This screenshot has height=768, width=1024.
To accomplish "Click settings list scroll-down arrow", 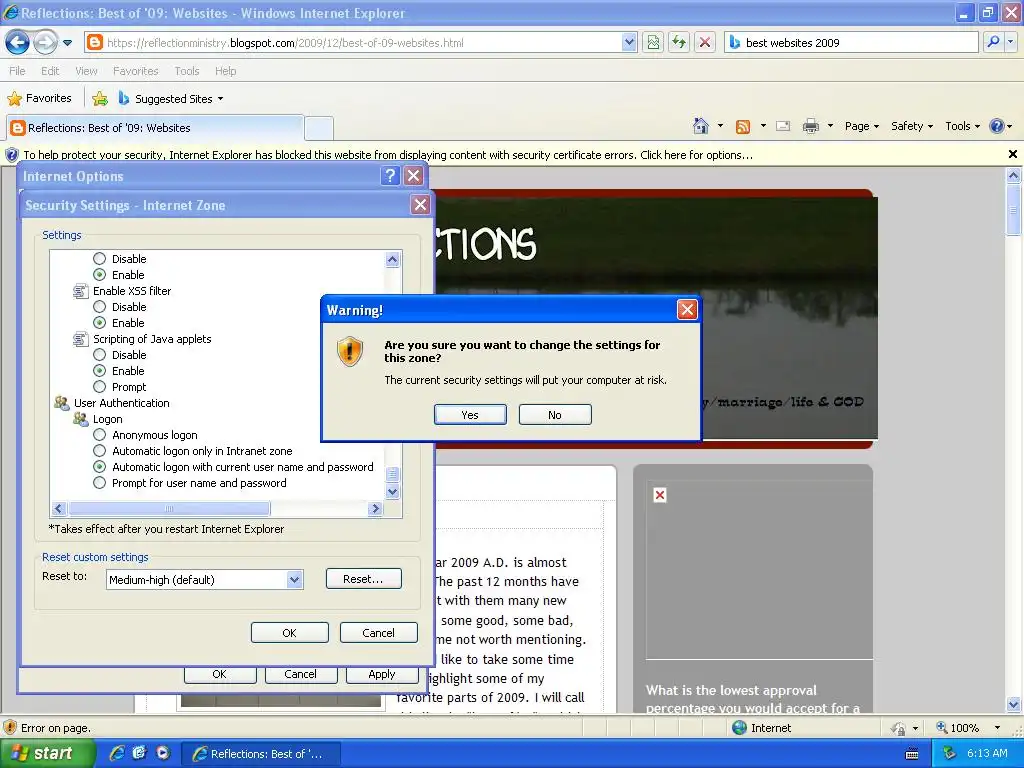I will coord(392,492).
